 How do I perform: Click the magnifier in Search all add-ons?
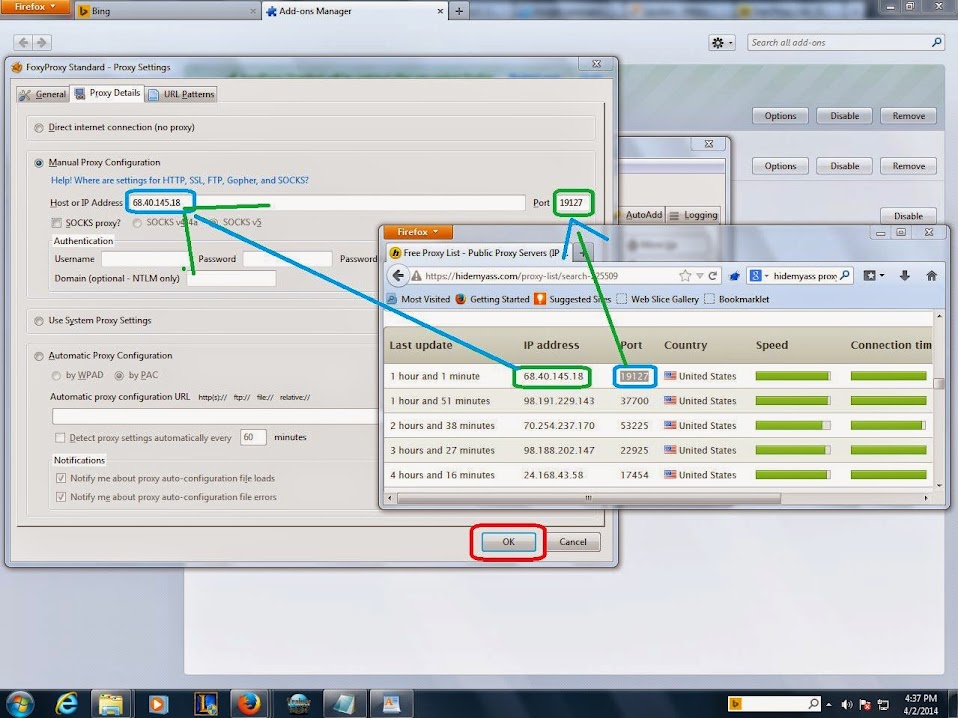pyautogui.click(x=936, y=42)
